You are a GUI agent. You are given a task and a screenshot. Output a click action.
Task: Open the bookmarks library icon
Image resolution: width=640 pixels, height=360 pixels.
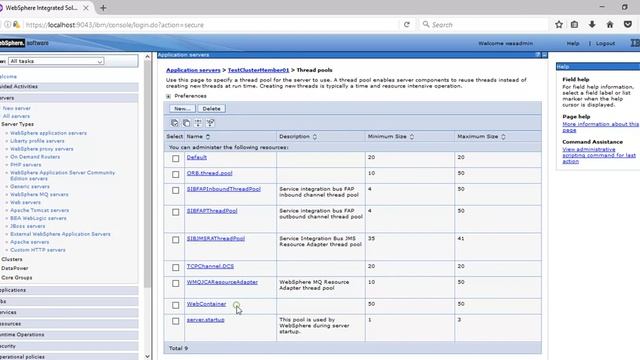pos(574,24)
